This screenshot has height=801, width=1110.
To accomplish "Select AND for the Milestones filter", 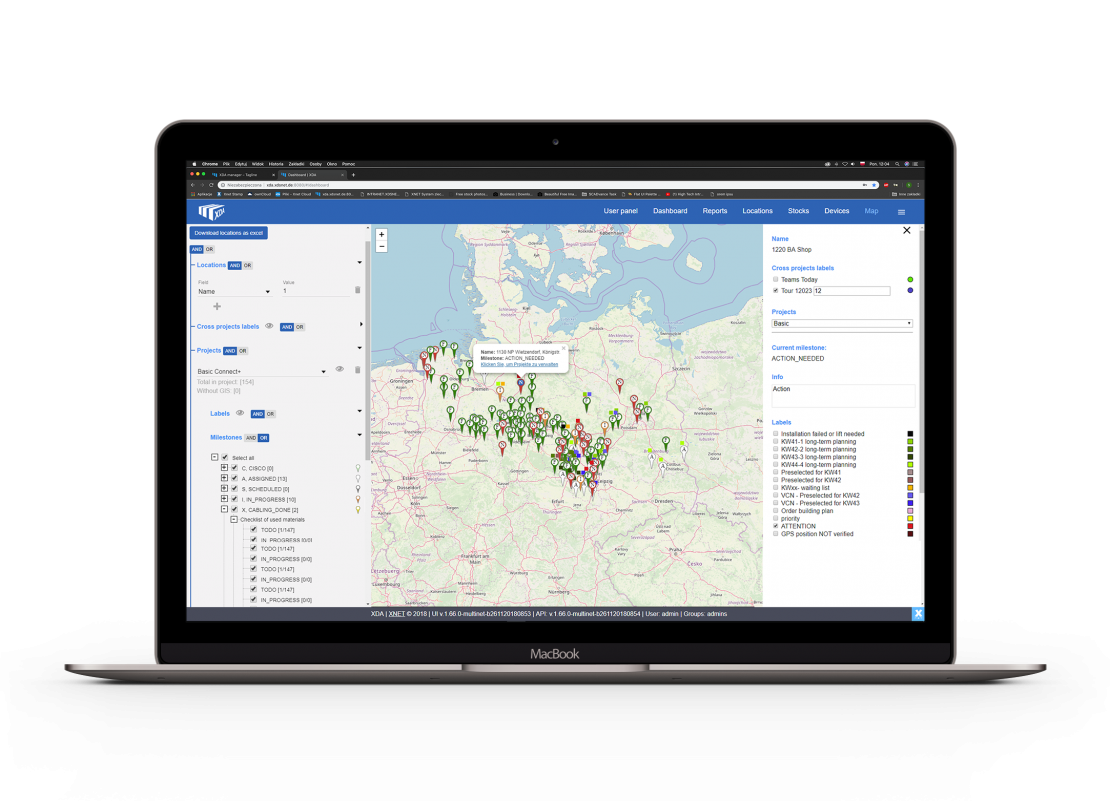I will [251, 438].
